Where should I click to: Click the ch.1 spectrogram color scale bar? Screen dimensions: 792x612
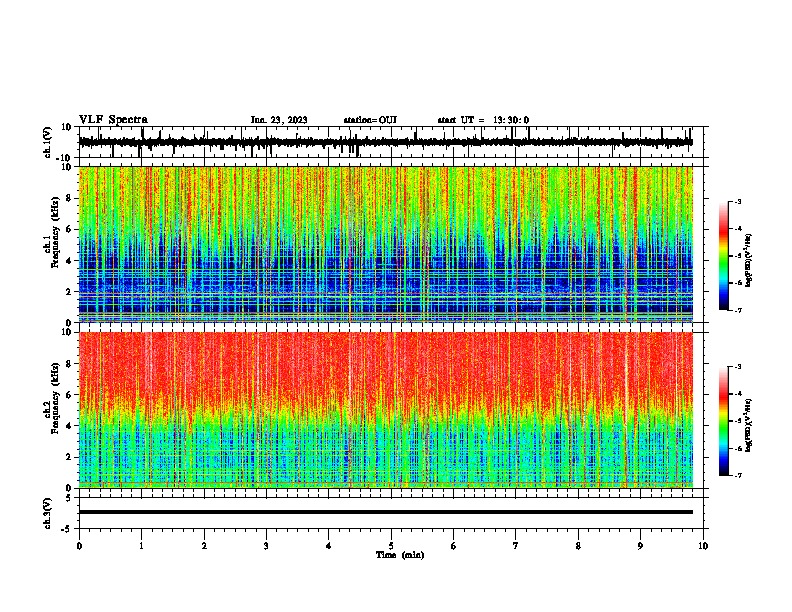click(x=724, y=256)
